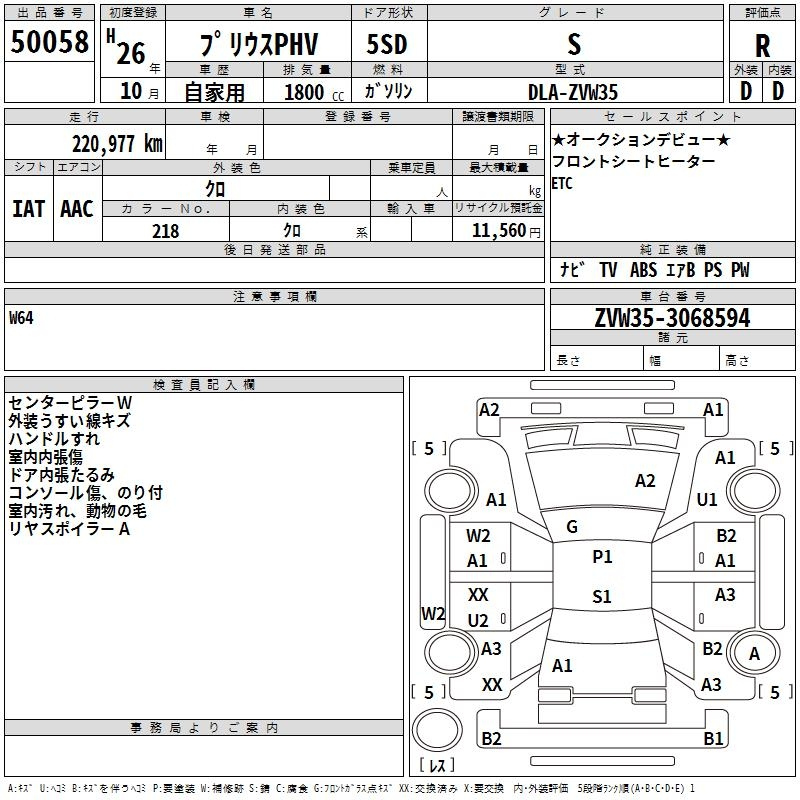Select the roof mark P1 on diagram
The image size is (800, 800).
(x=602, y=557)
